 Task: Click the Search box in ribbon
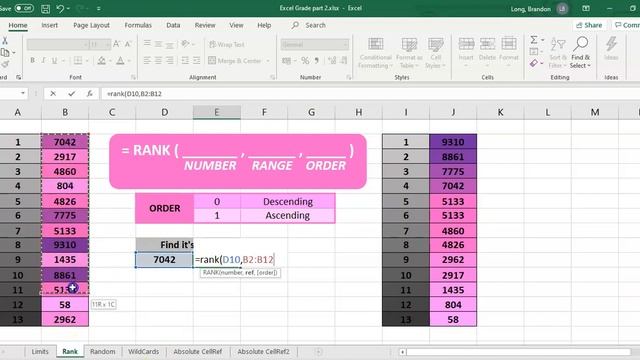309,25
